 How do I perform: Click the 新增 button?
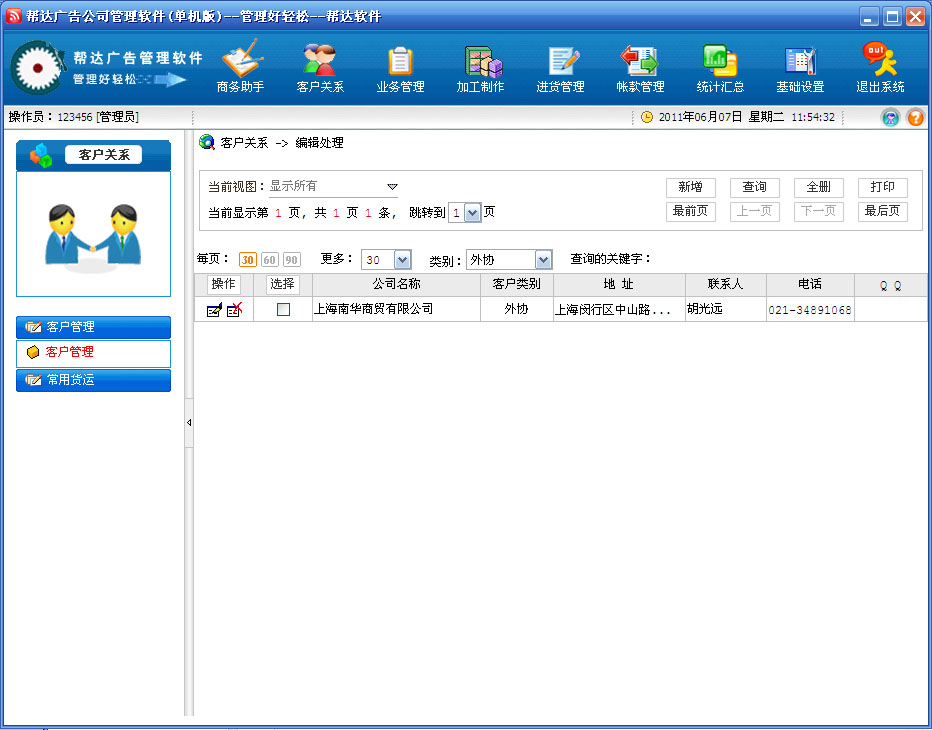tap(691, 187)
